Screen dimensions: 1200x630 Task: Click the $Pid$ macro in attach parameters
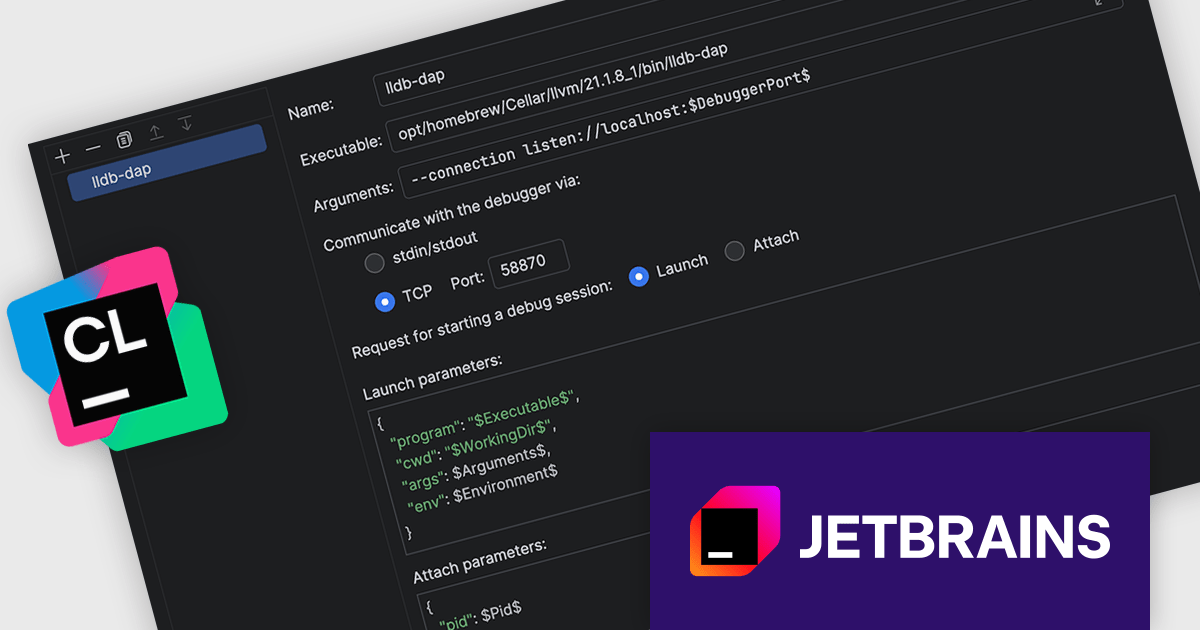[x=502, y=609]
